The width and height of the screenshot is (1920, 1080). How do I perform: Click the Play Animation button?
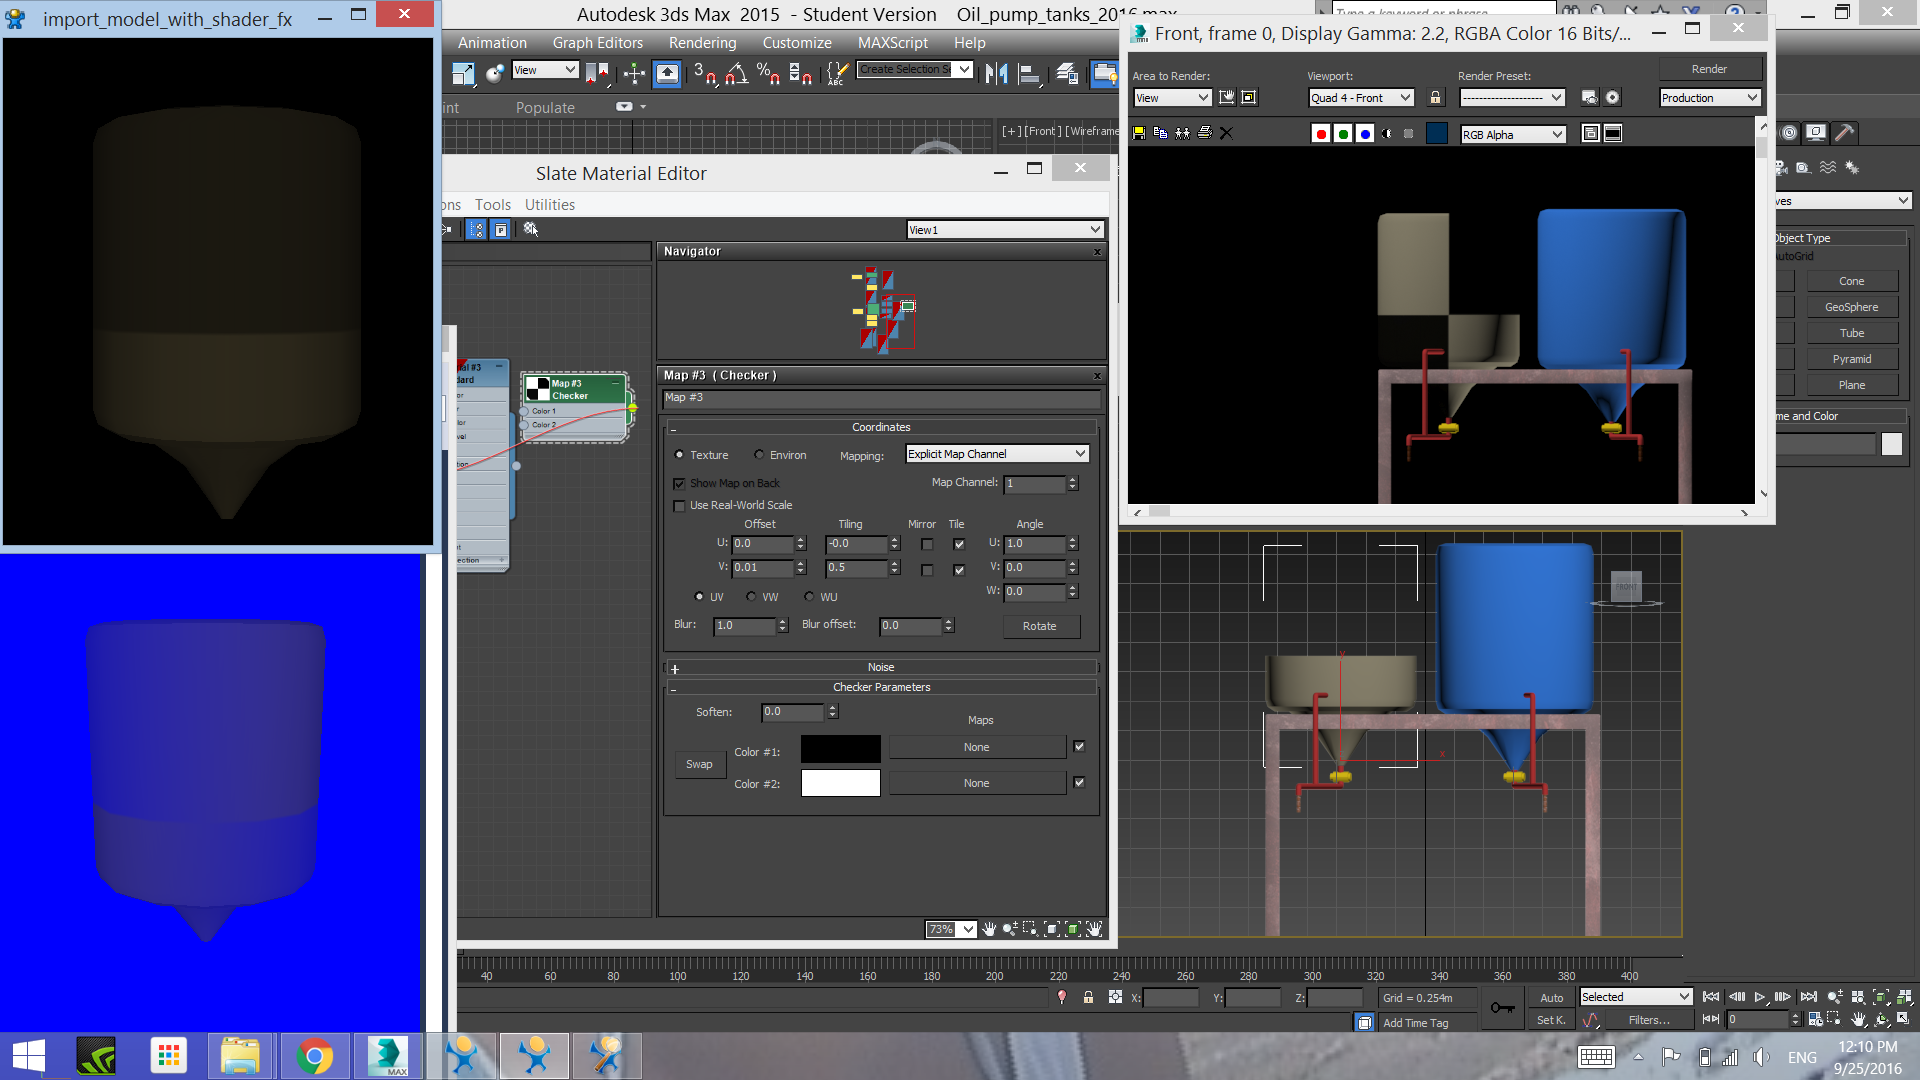click(x=1759, y=997)
